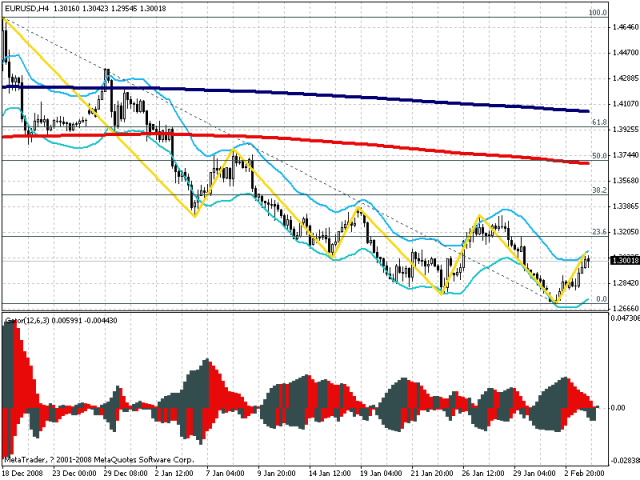Click the 100.0 Fibonacci level label
Screen dimensions: 640x480
point(598,13)
